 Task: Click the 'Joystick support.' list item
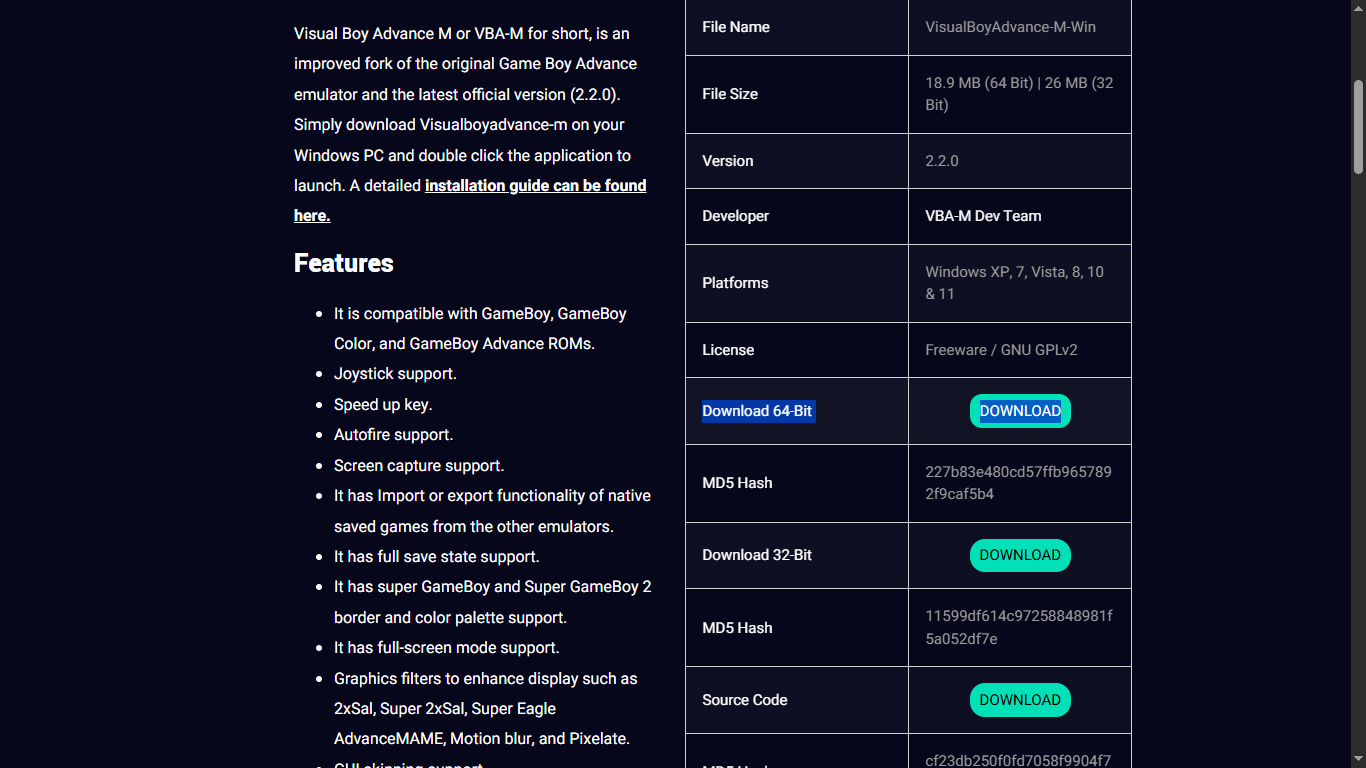(395, 374)
